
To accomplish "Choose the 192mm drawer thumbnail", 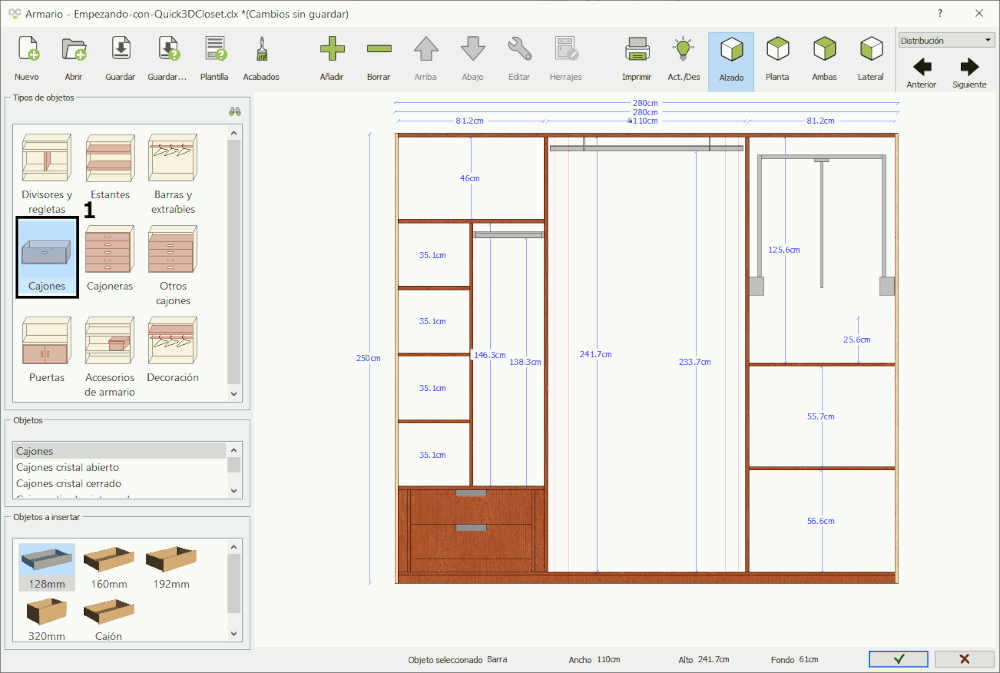I will click(171, 567).
